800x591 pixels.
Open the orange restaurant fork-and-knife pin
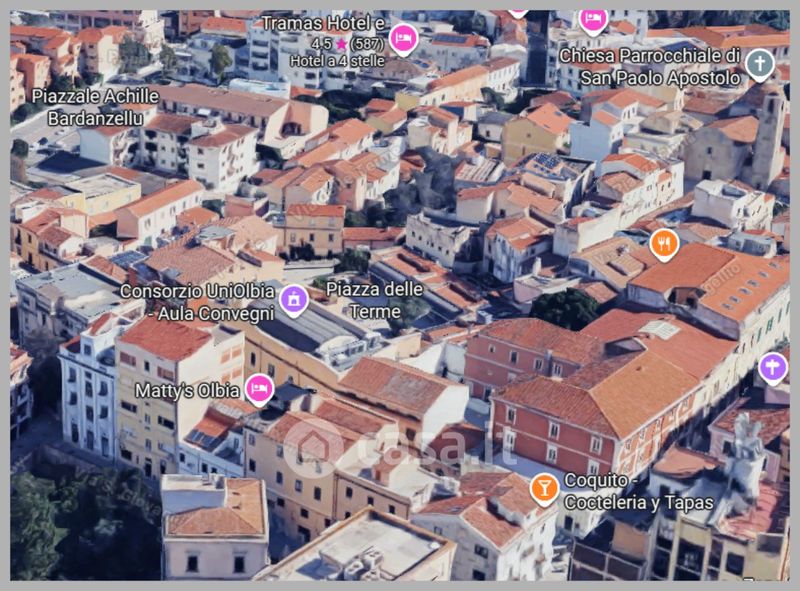tap(664, 243)
